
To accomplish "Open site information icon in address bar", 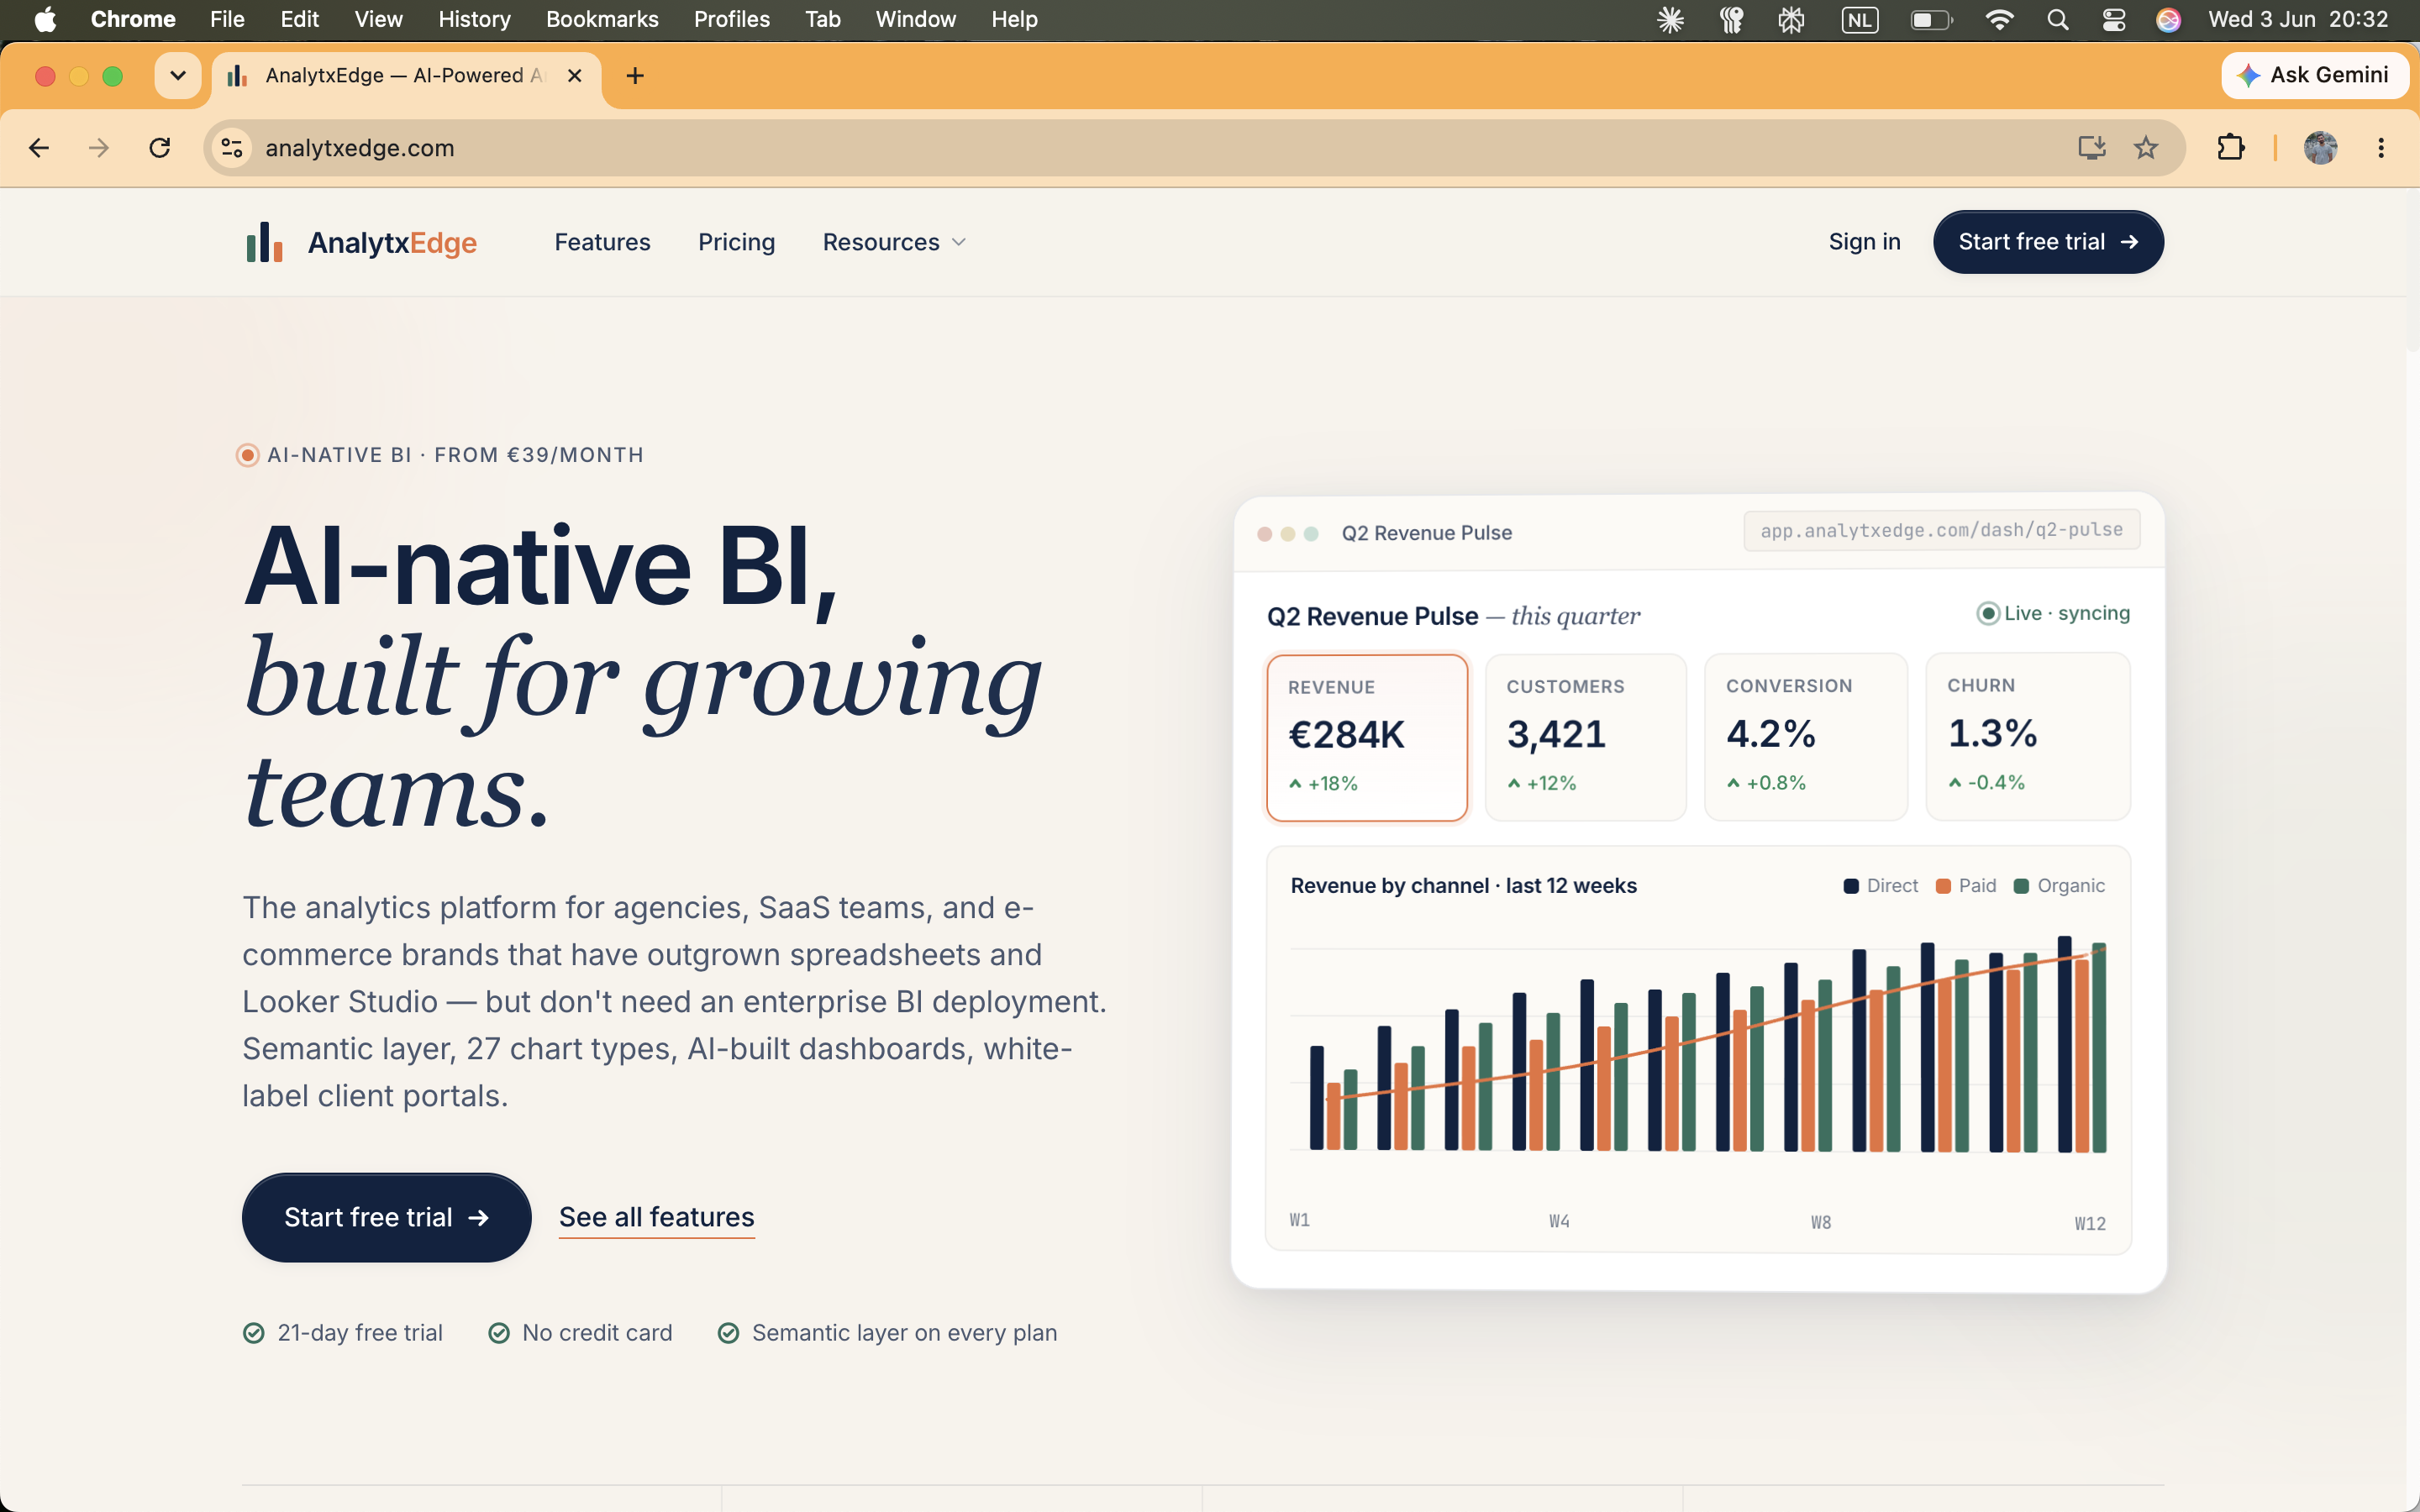I will (x=232, y=148).
